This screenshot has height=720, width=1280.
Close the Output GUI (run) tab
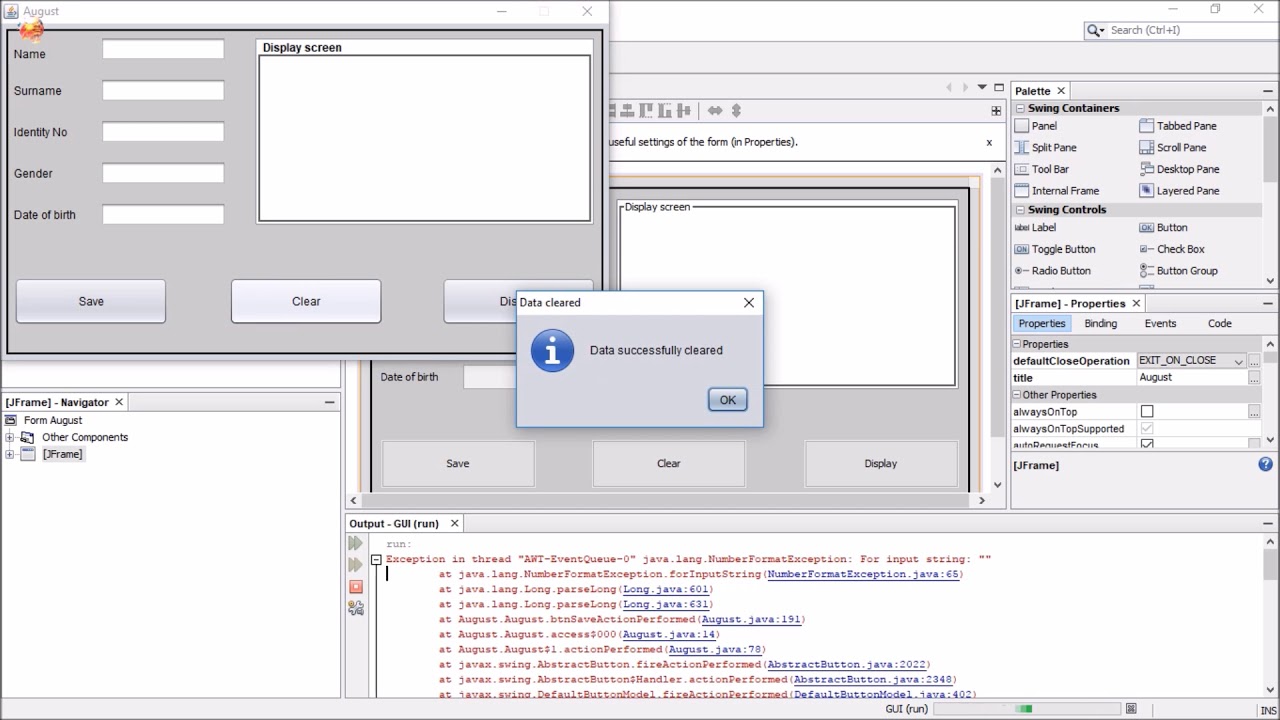pos(454,523)
